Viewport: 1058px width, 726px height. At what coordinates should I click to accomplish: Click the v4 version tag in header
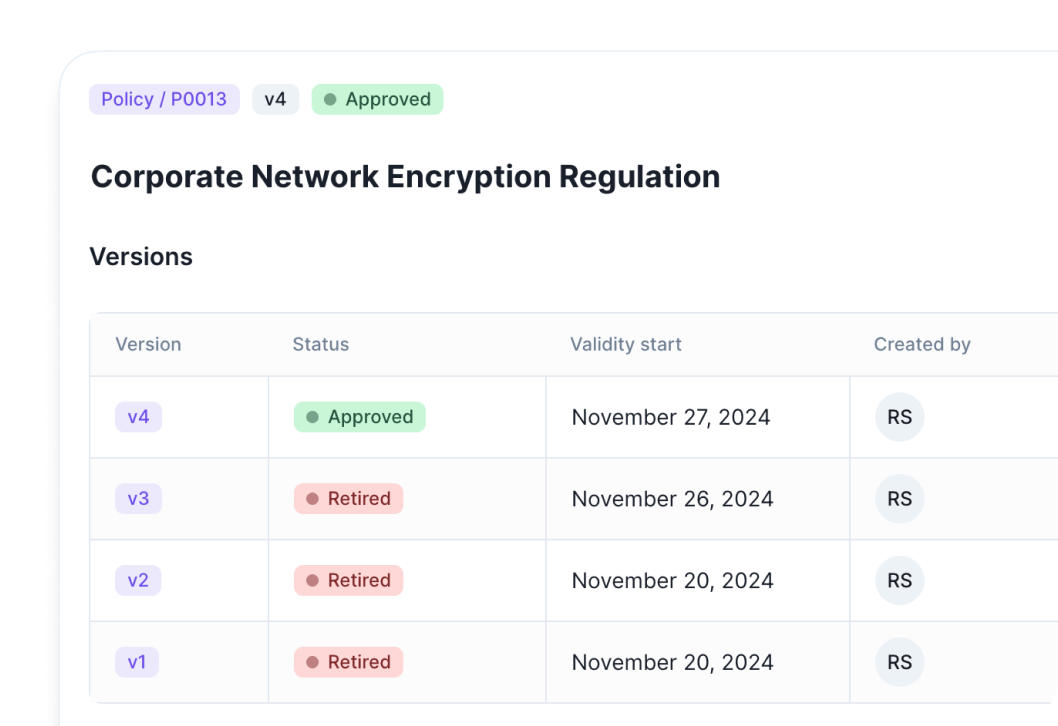coord(275,99)
